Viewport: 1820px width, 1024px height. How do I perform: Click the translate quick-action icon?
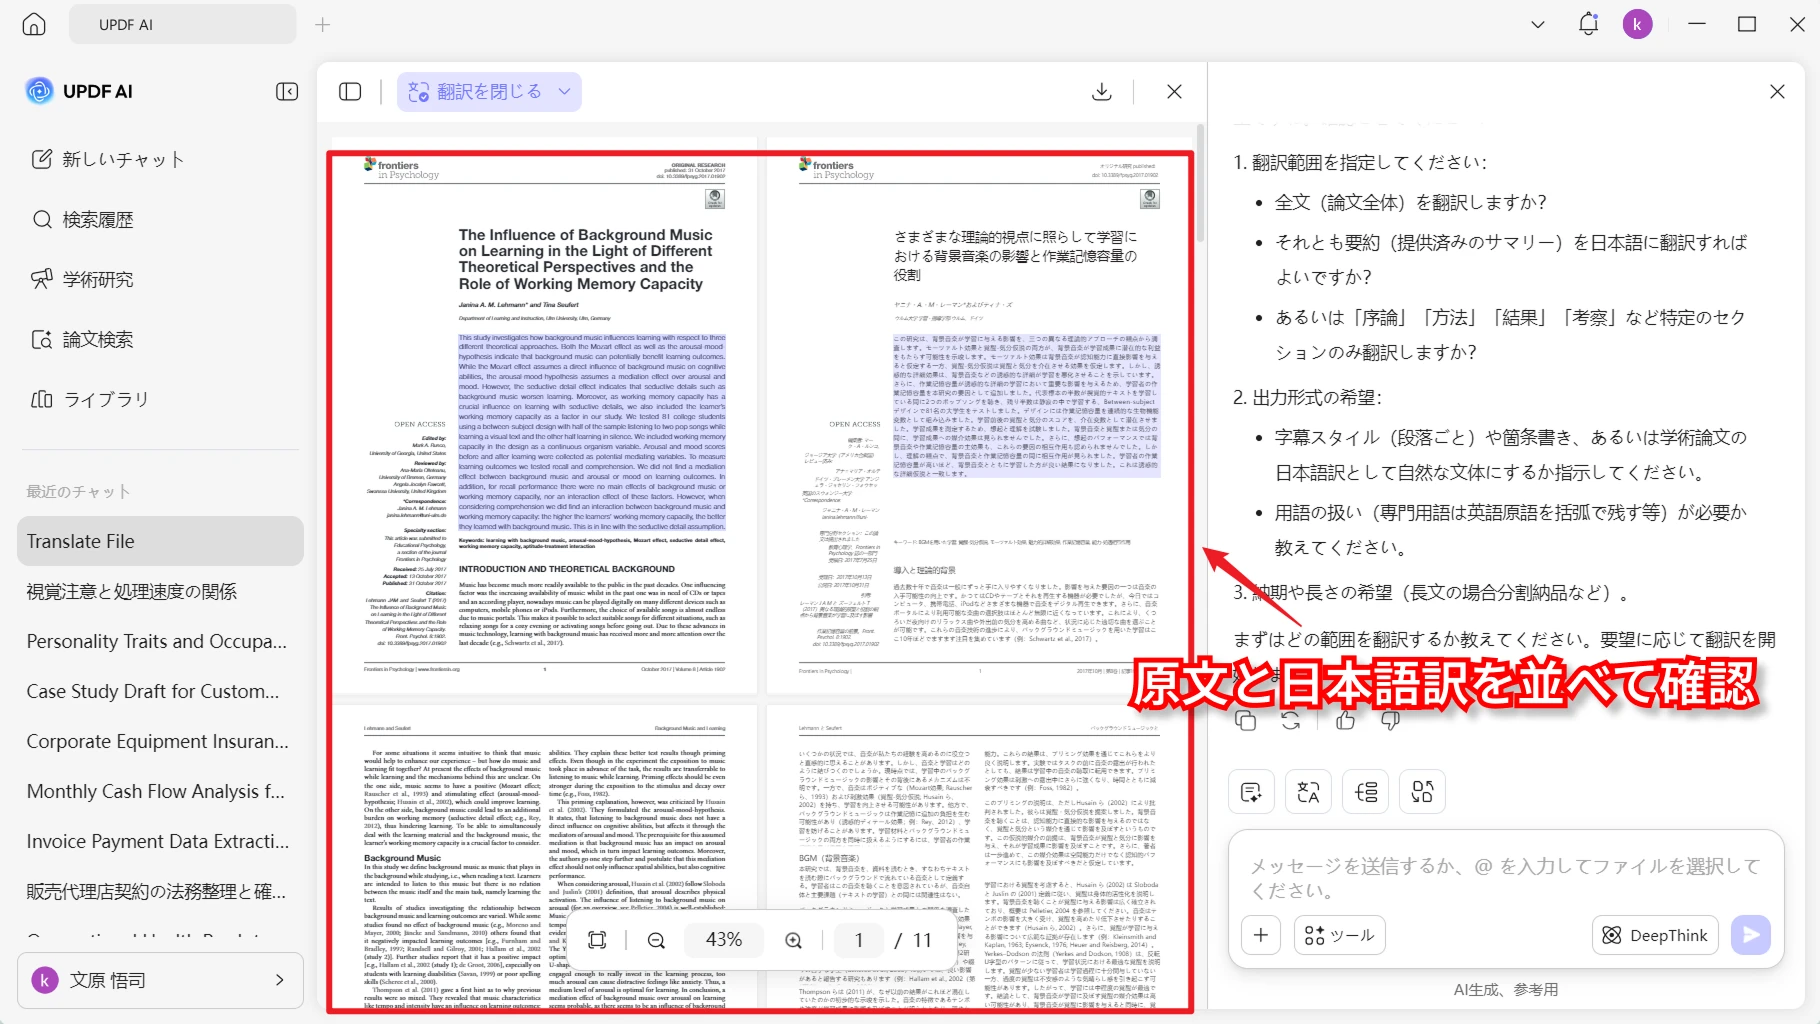(x=1308, y=792)
